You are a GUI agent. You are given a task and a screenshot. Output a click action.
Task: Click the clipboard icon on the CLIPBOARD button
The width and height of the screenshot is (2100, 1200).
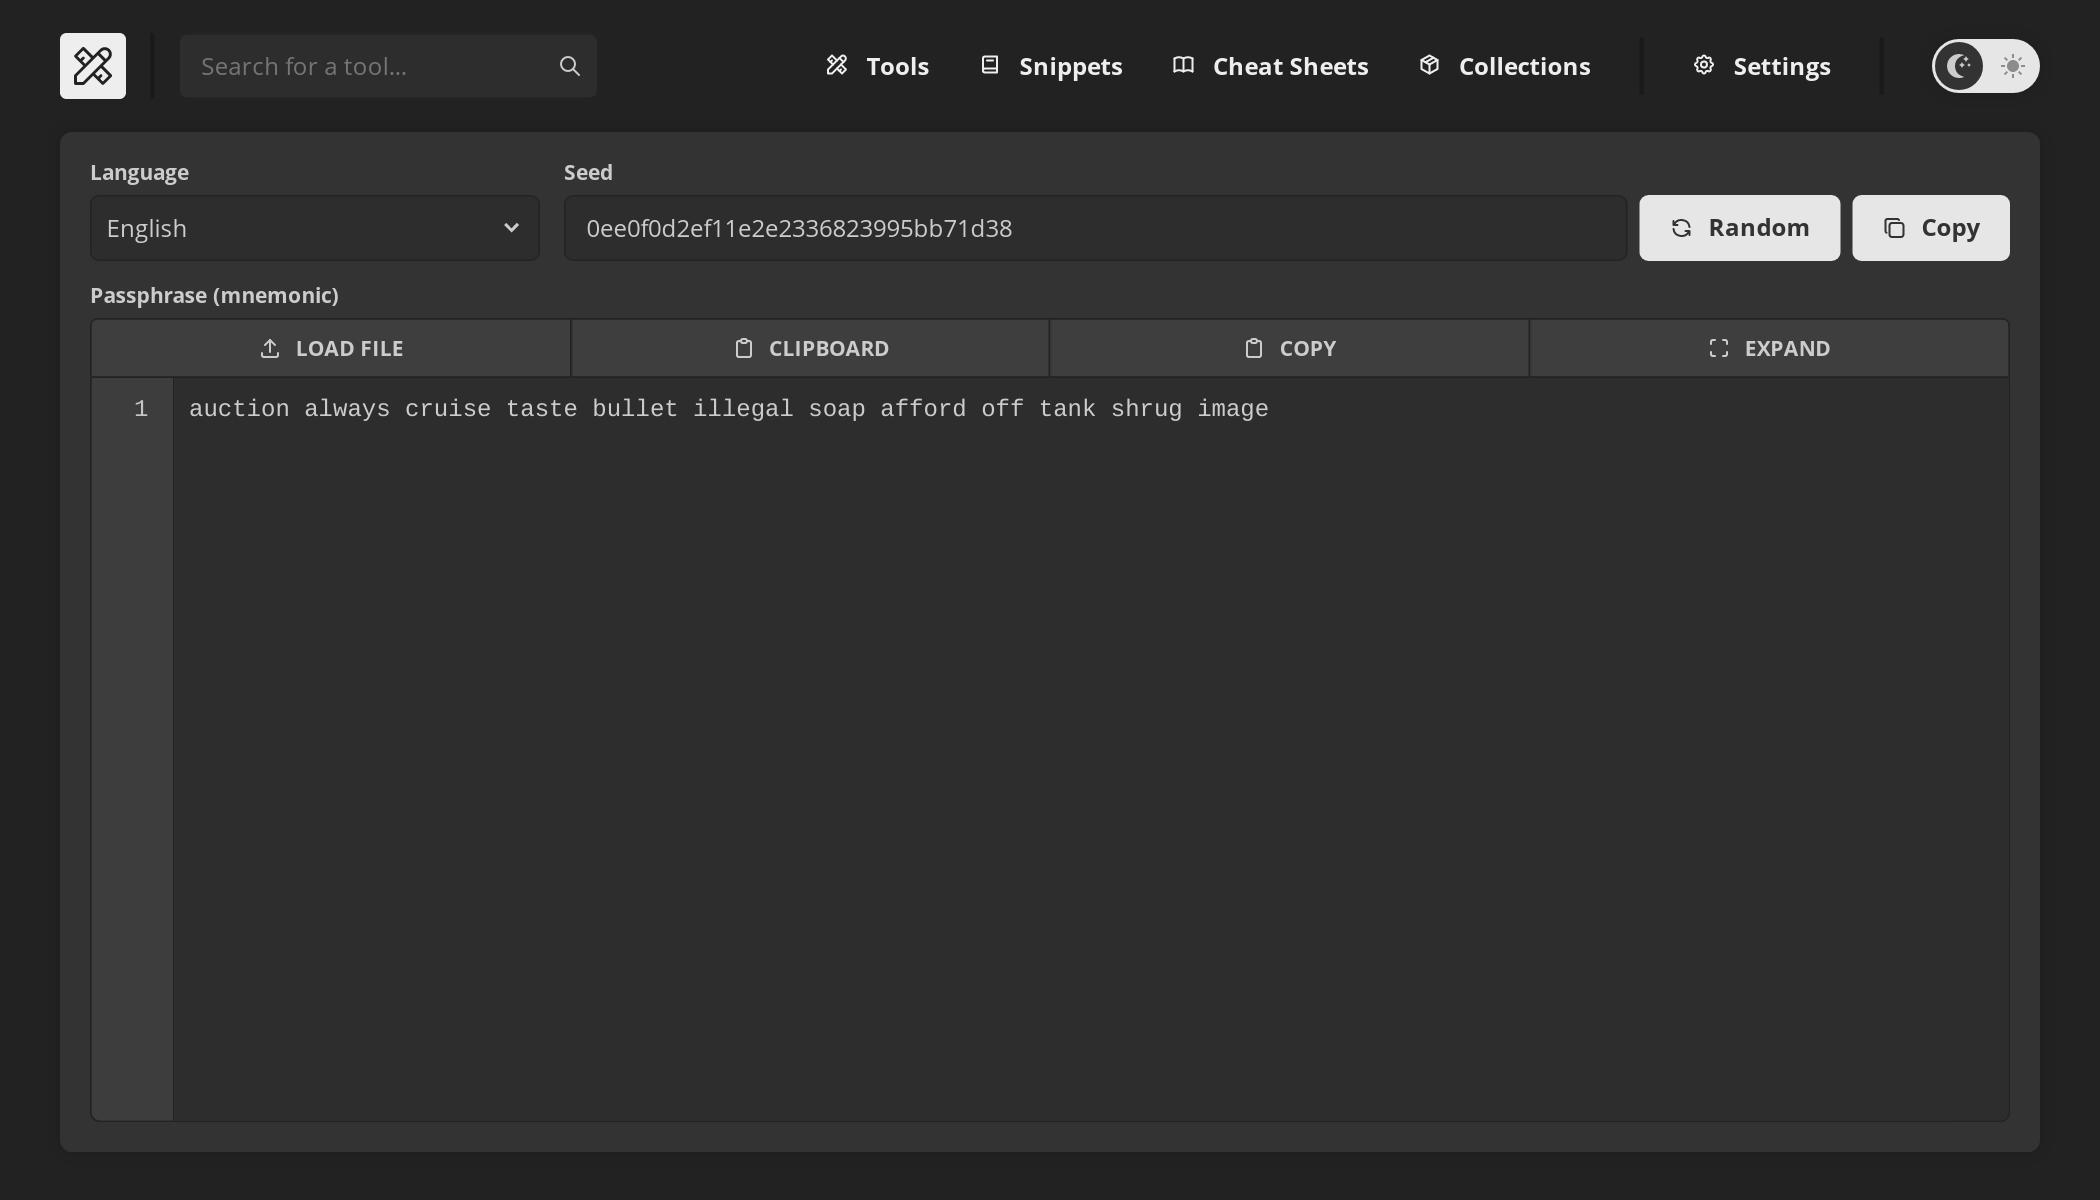click(743, 348)
